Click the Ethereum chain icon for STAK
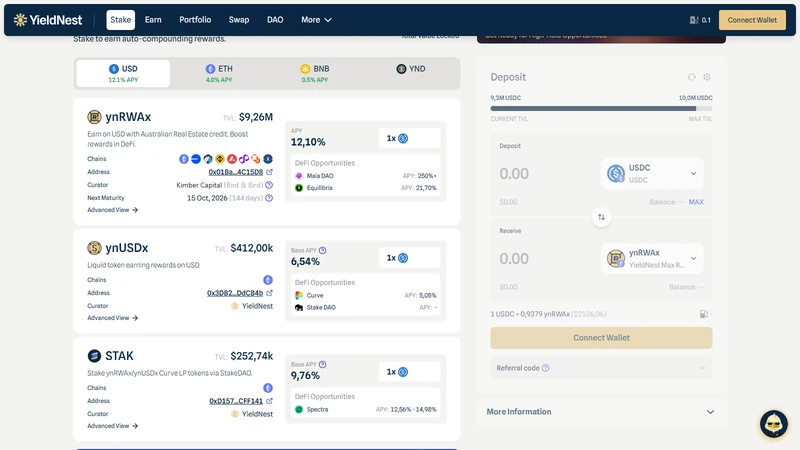 coord(268,388)
